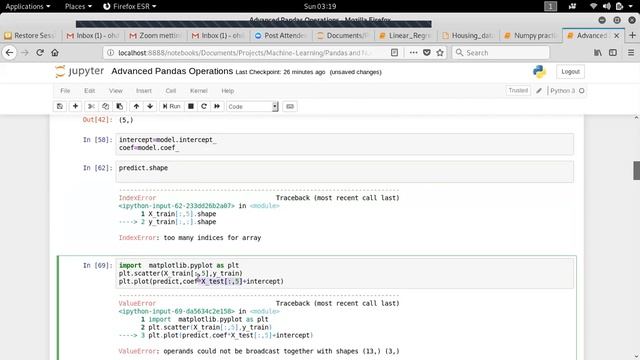Click the Pocket save icon
This screenshot has height=360, width=640.
click(427, 53)
